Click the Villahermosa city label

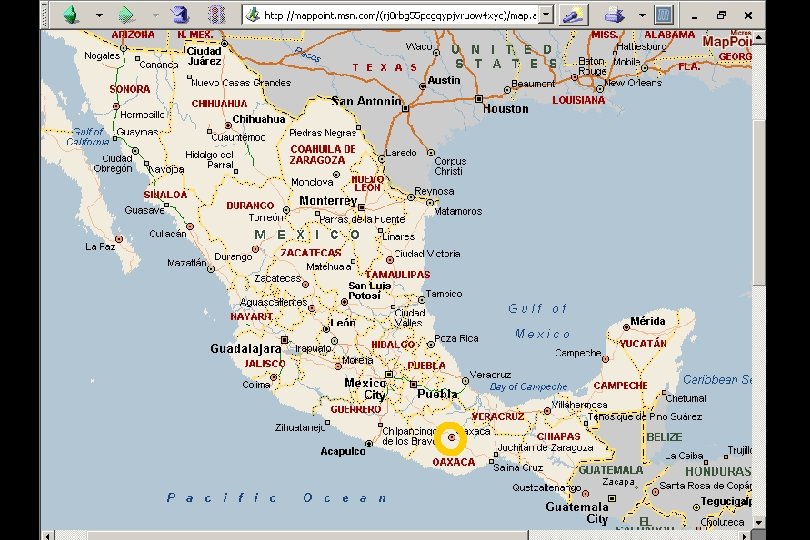[x=580, y=405]
